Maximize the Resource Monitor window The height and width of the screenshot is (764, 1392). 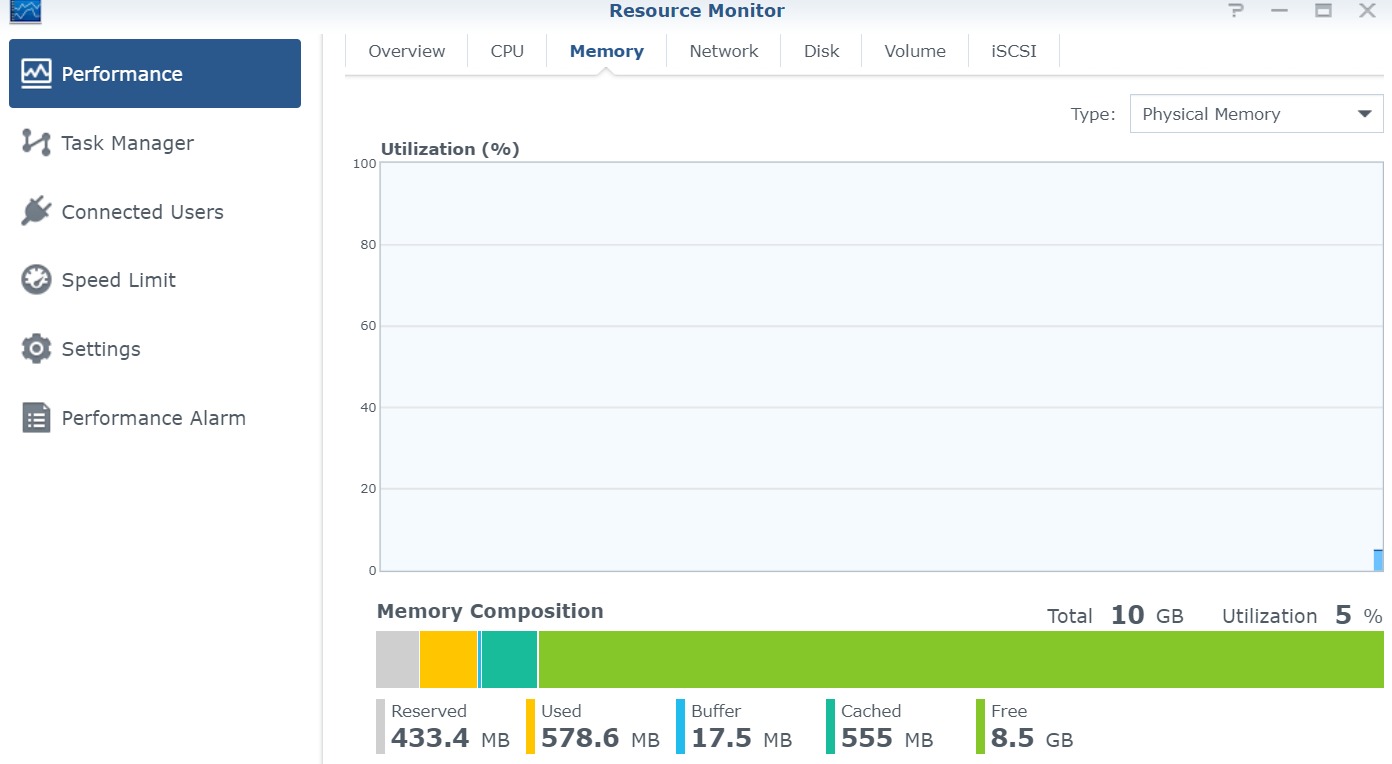point(1323,11)
